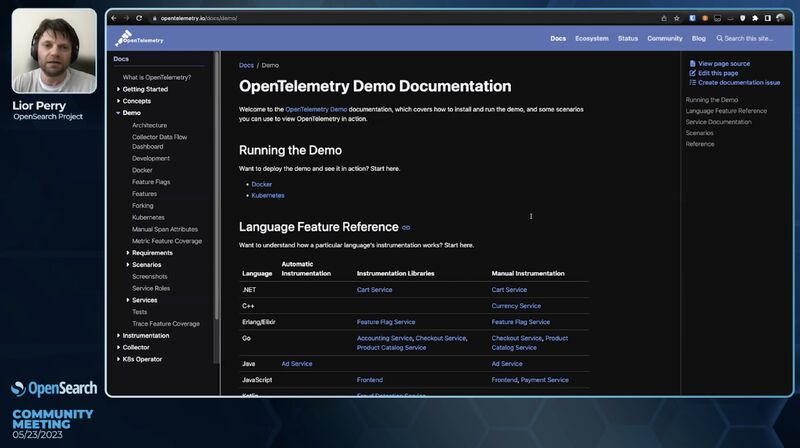The image size is (800, 448).
Task: Open the Docs nav menu item
Action: tap(558, 38)
